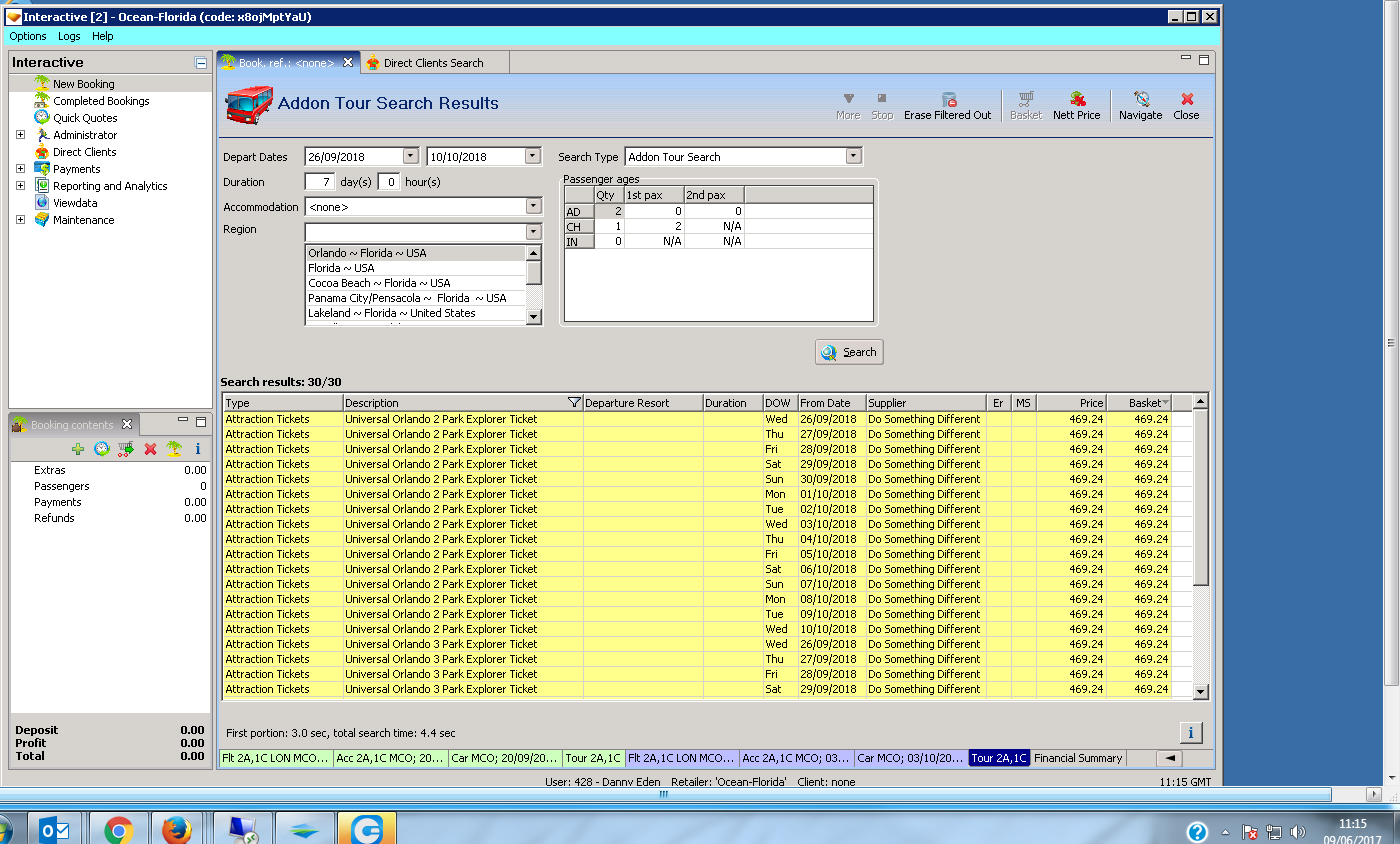Expand the Reporting and Analytics node
Image resolution: width=1400 pixels, height=844 pixels.
coord(20,186)
